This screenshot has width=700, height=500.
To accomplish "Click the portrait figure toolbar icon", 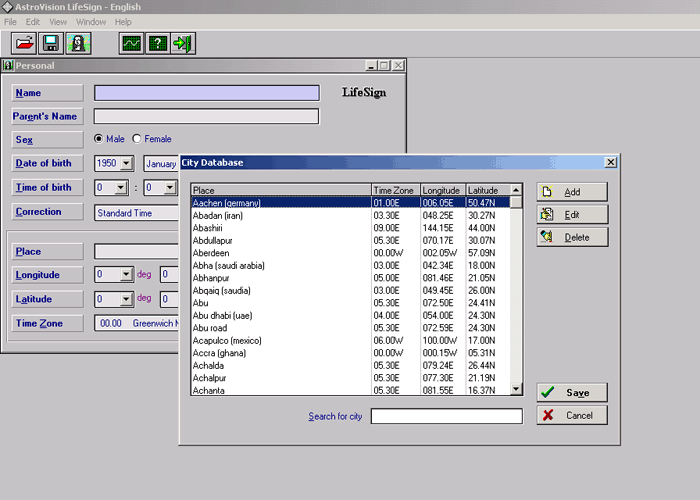I will [78, 43].
